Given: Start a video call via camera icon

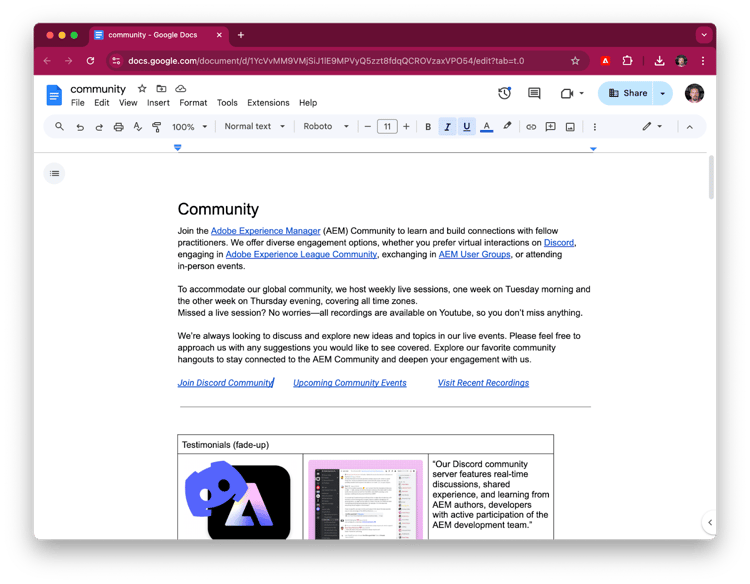Looking at the screenshot, I should pos(567,93).
